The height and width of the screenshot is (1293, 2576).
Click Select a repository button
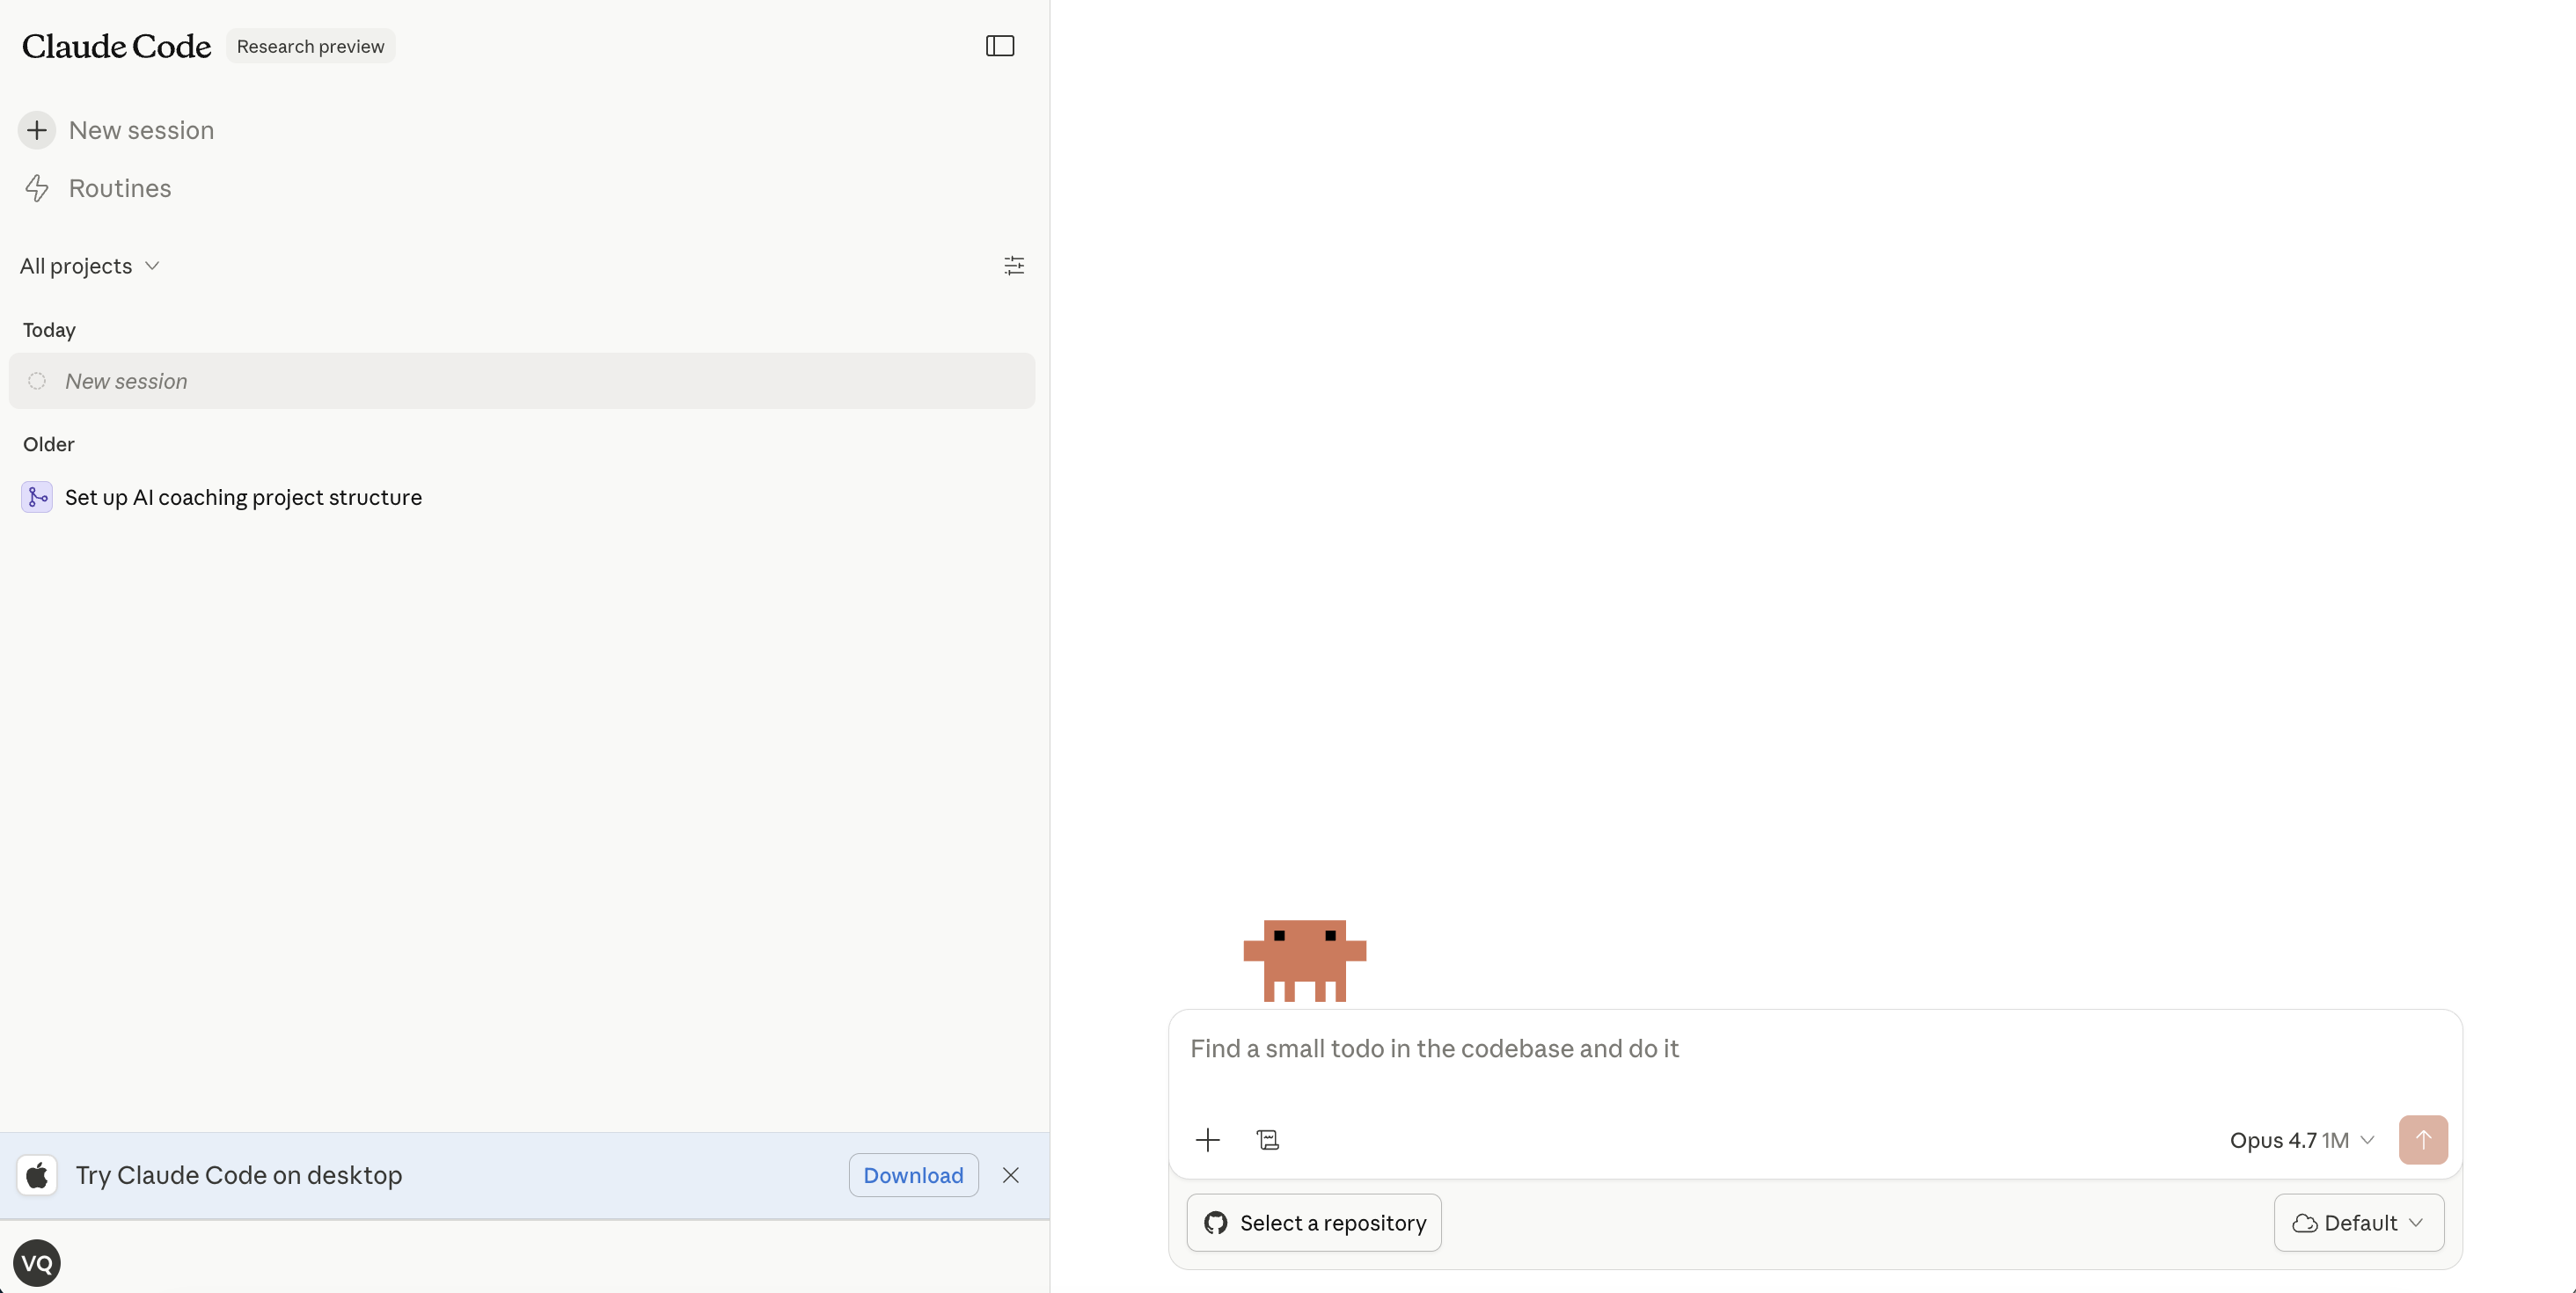point(1313,1222)
